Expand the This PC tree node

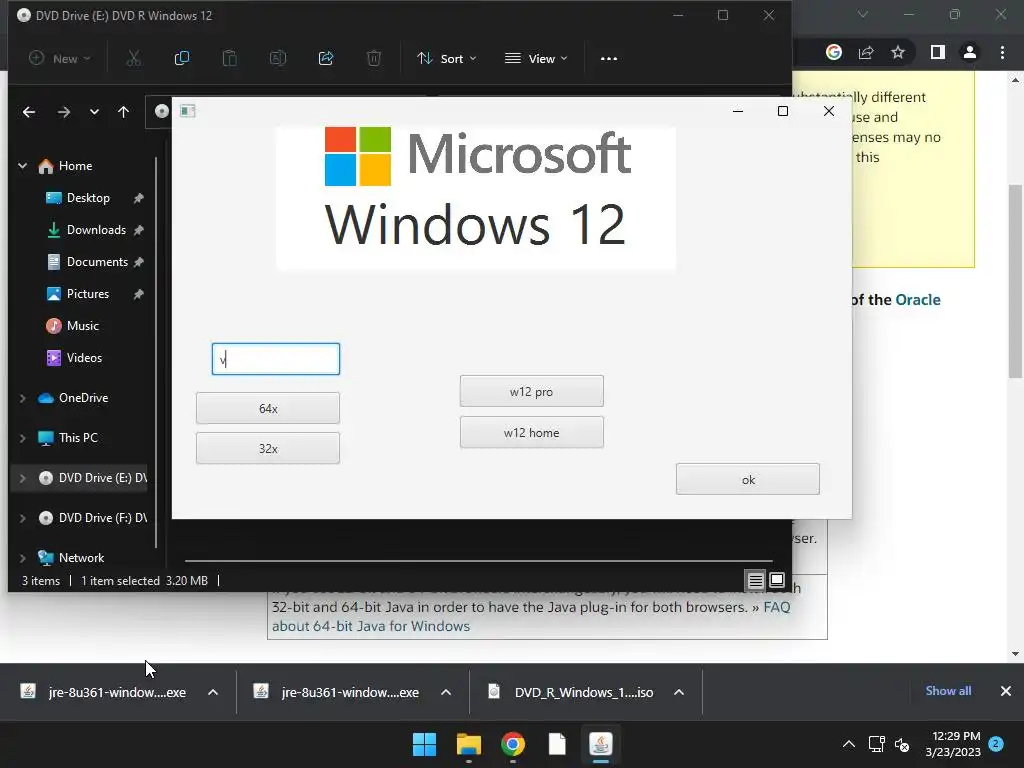point(23,438)
